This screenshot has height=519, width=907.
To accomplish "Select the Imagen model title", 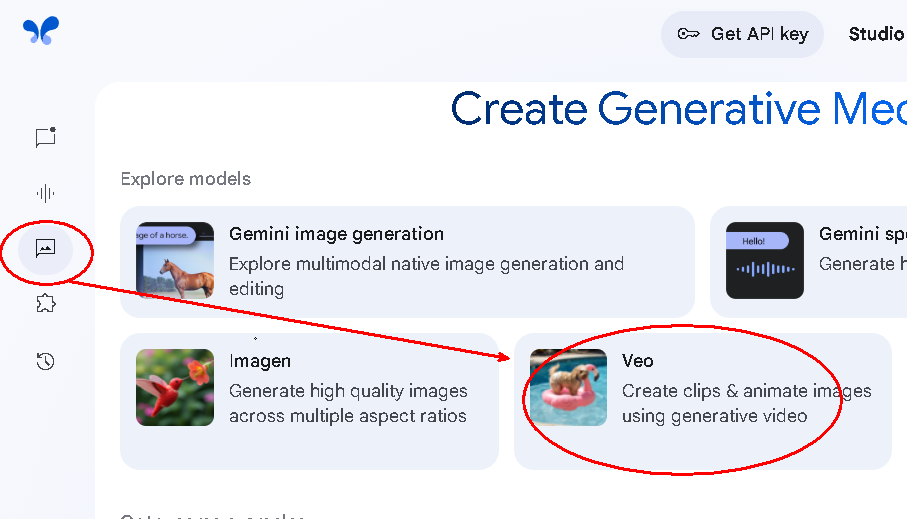I will coord(260,361).
